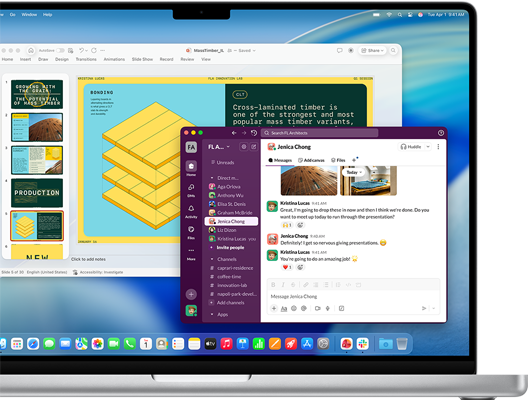This screenshot has height=401, width=529.
Task: Toggle strikethrough in Slack composer
Action: click(x=293, y=285)
